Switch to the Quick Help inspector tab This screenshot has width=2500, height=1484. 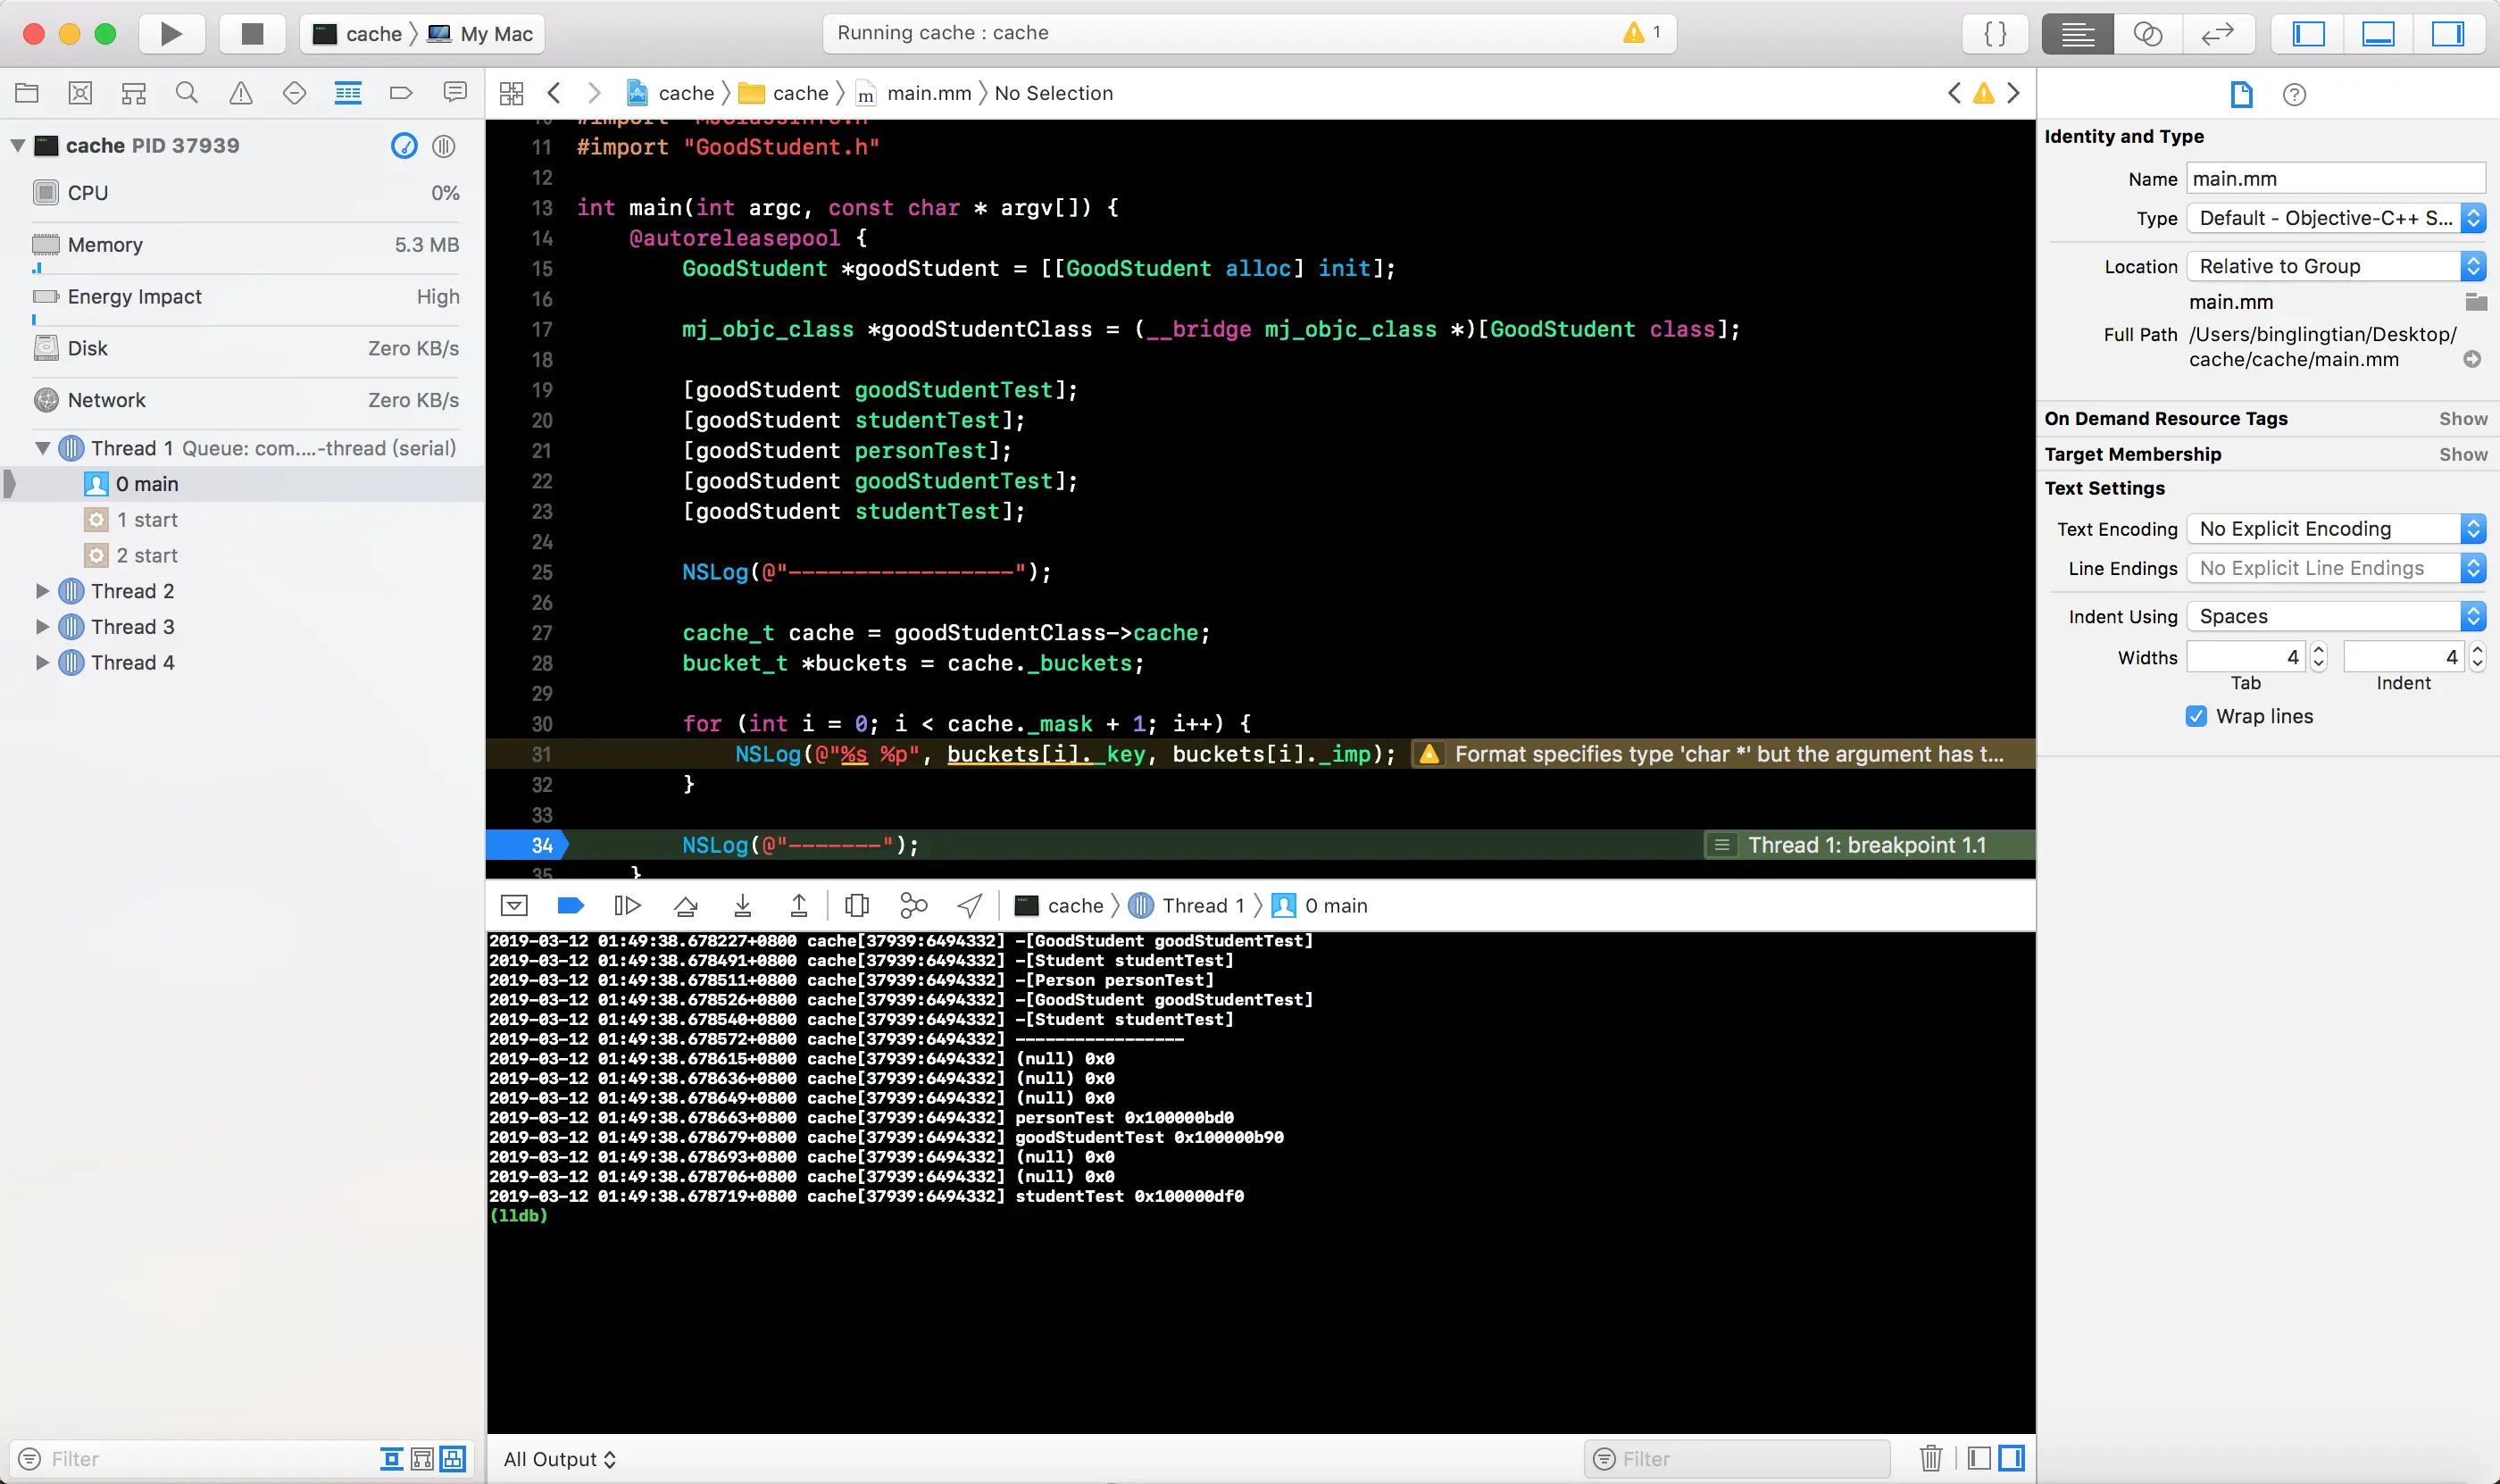(2293, 95)
